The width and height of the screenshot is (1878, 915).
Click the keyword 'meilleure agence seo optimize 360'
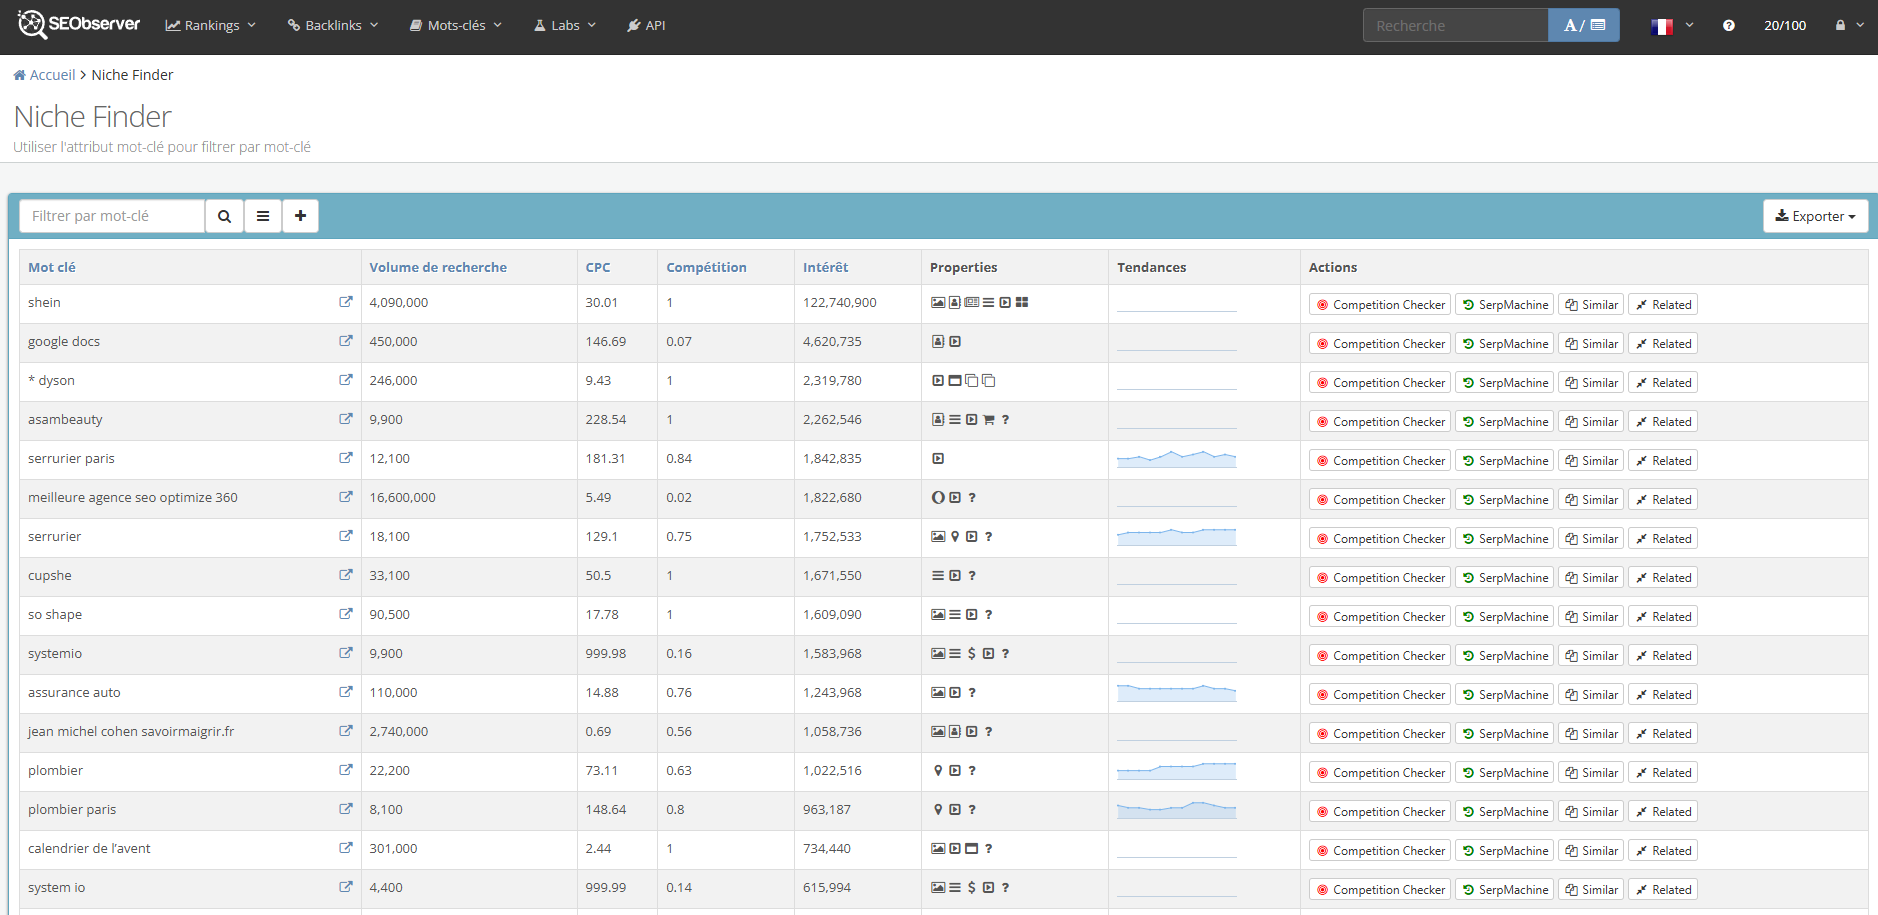133,498
